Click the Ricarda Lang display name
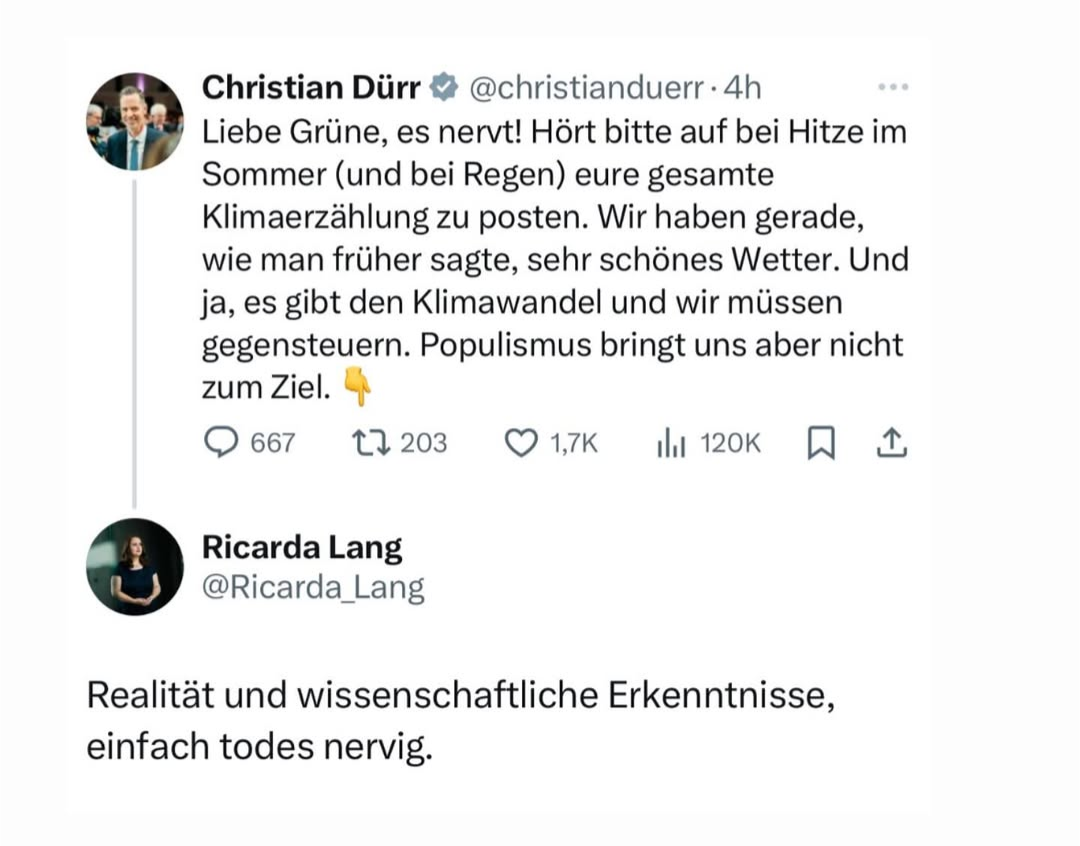Viewport: 1080px width, 846px height. (x=302, y=547)
